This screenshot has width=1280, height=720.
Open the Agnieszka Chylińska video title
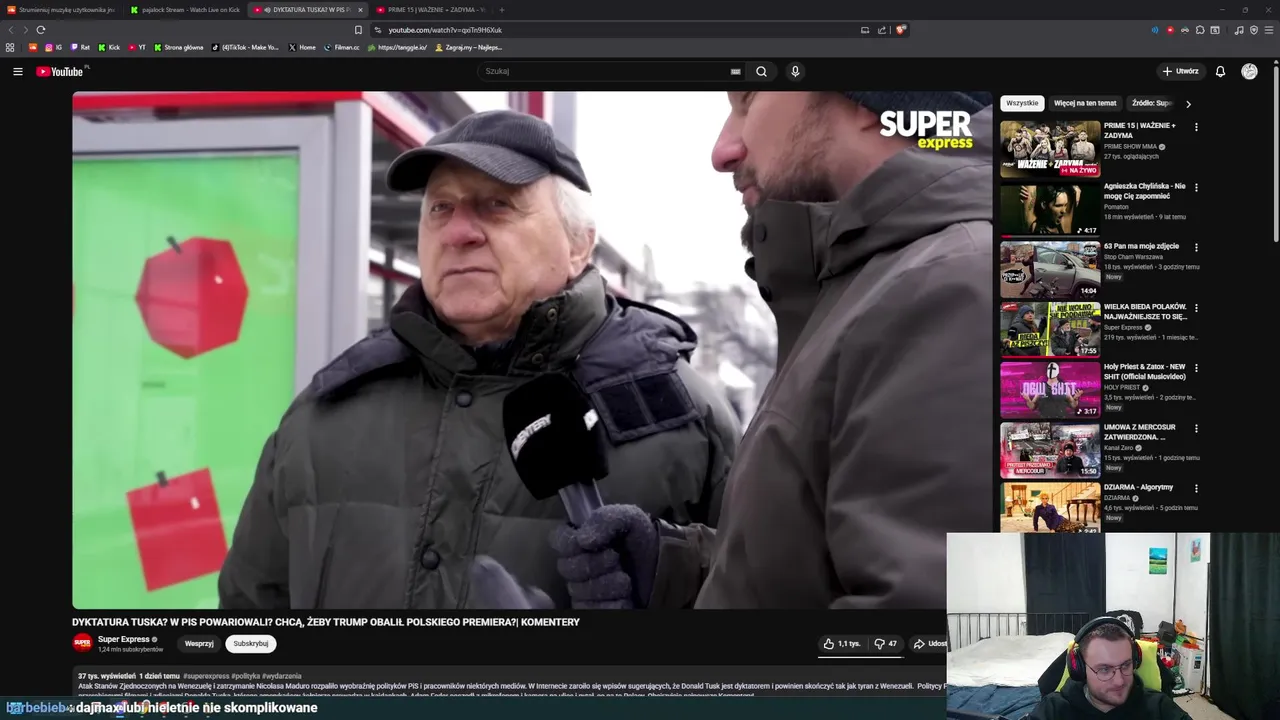(1145, 191)
